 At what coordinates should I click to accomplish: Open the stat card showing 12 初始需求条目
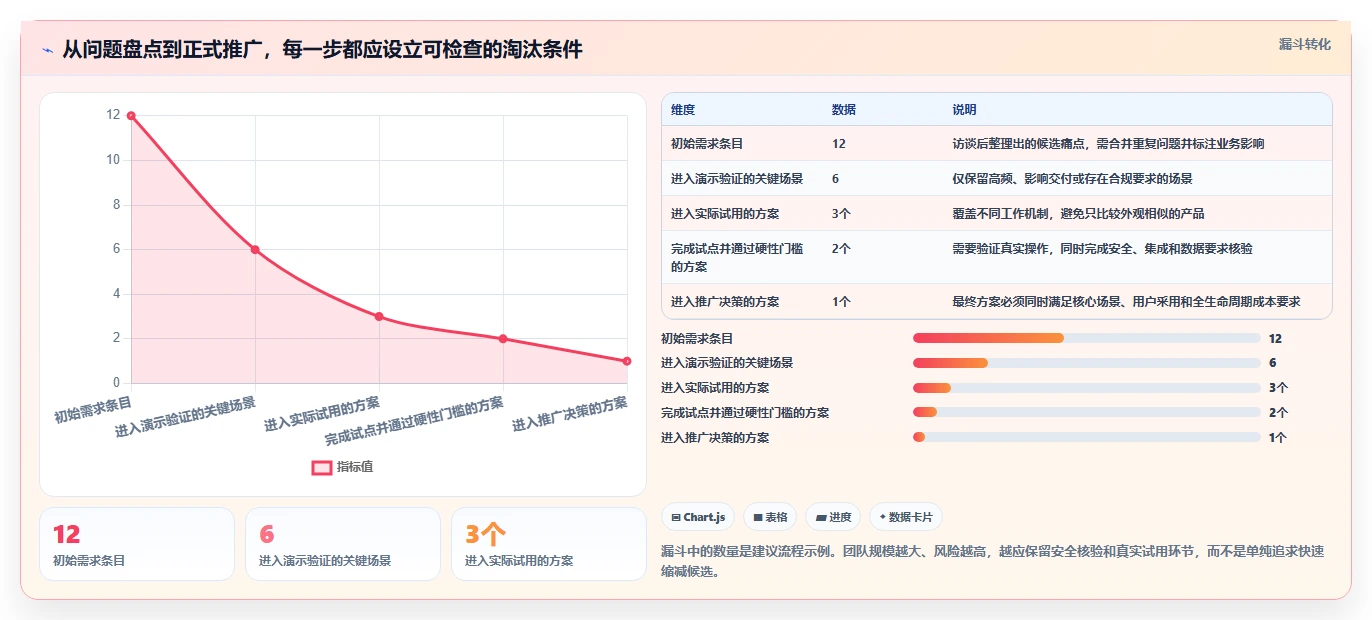tap(137, 544)
